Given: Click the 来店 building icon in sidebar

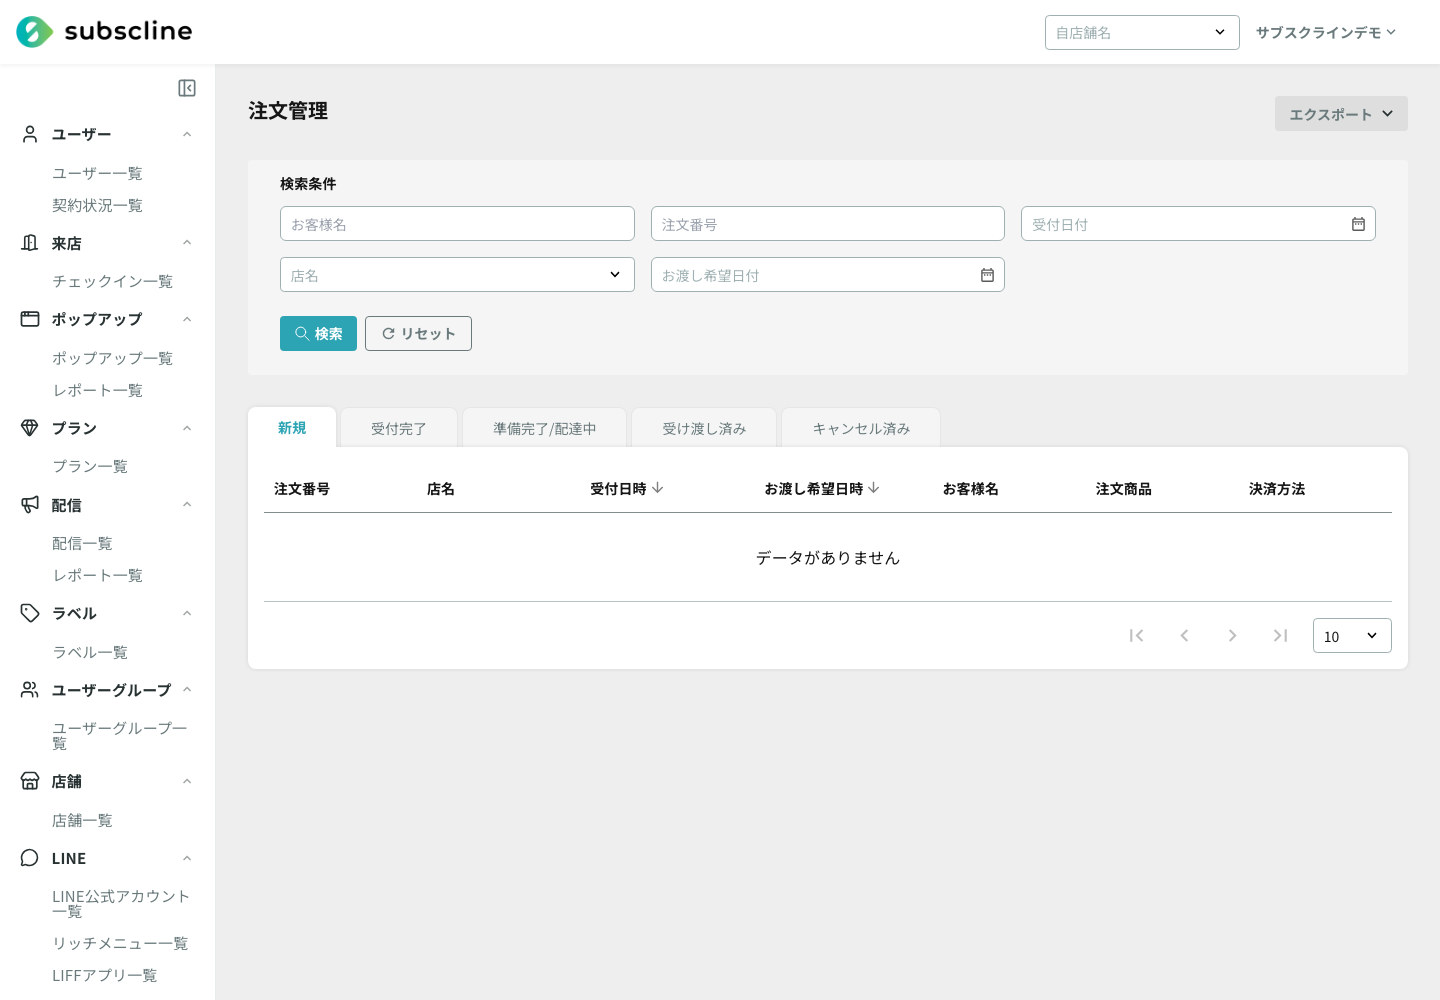Looking at the screenshot, I should coord(30,243).
